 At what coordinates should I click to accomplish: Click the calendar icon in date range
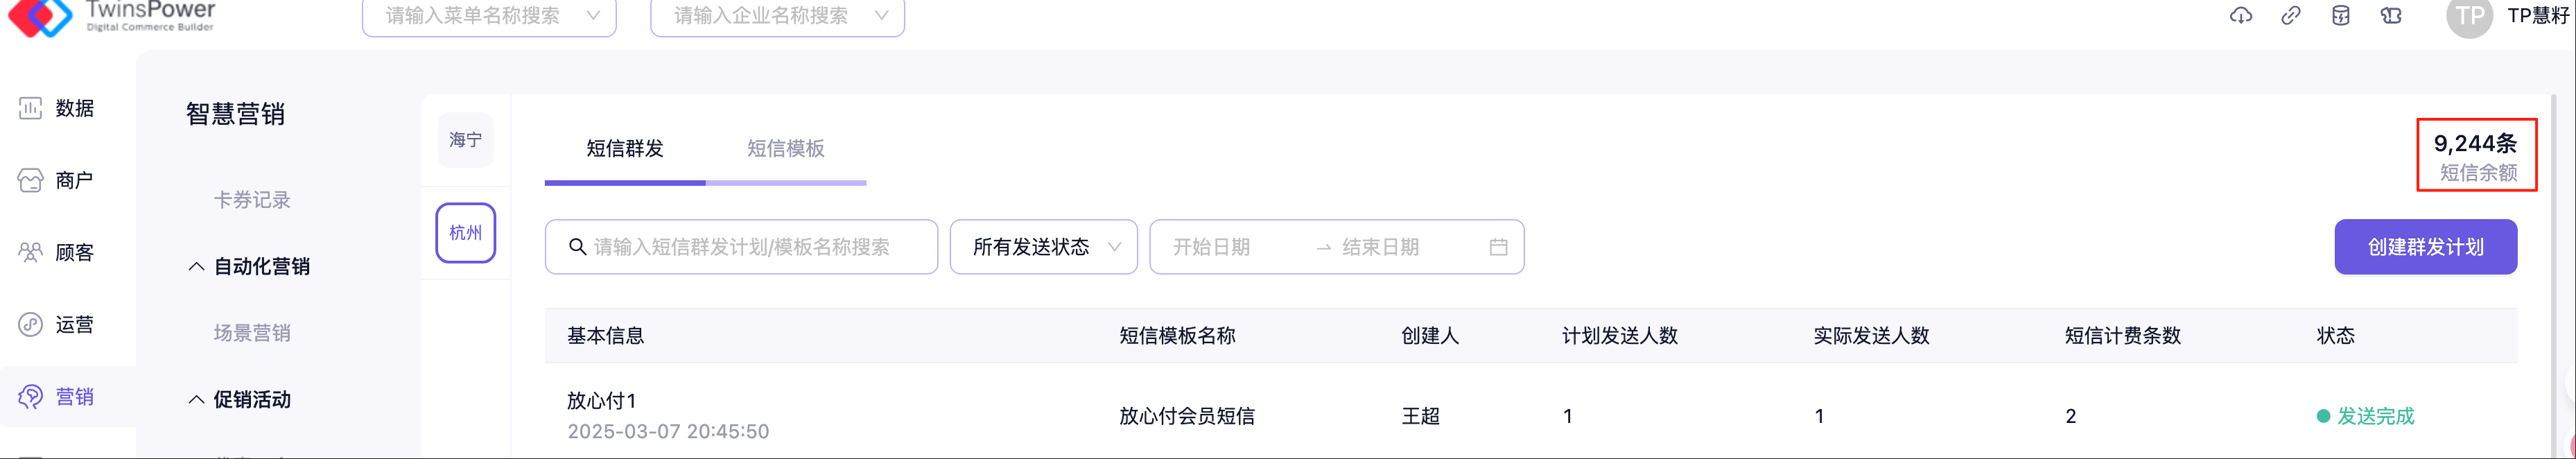point(1498,247)
